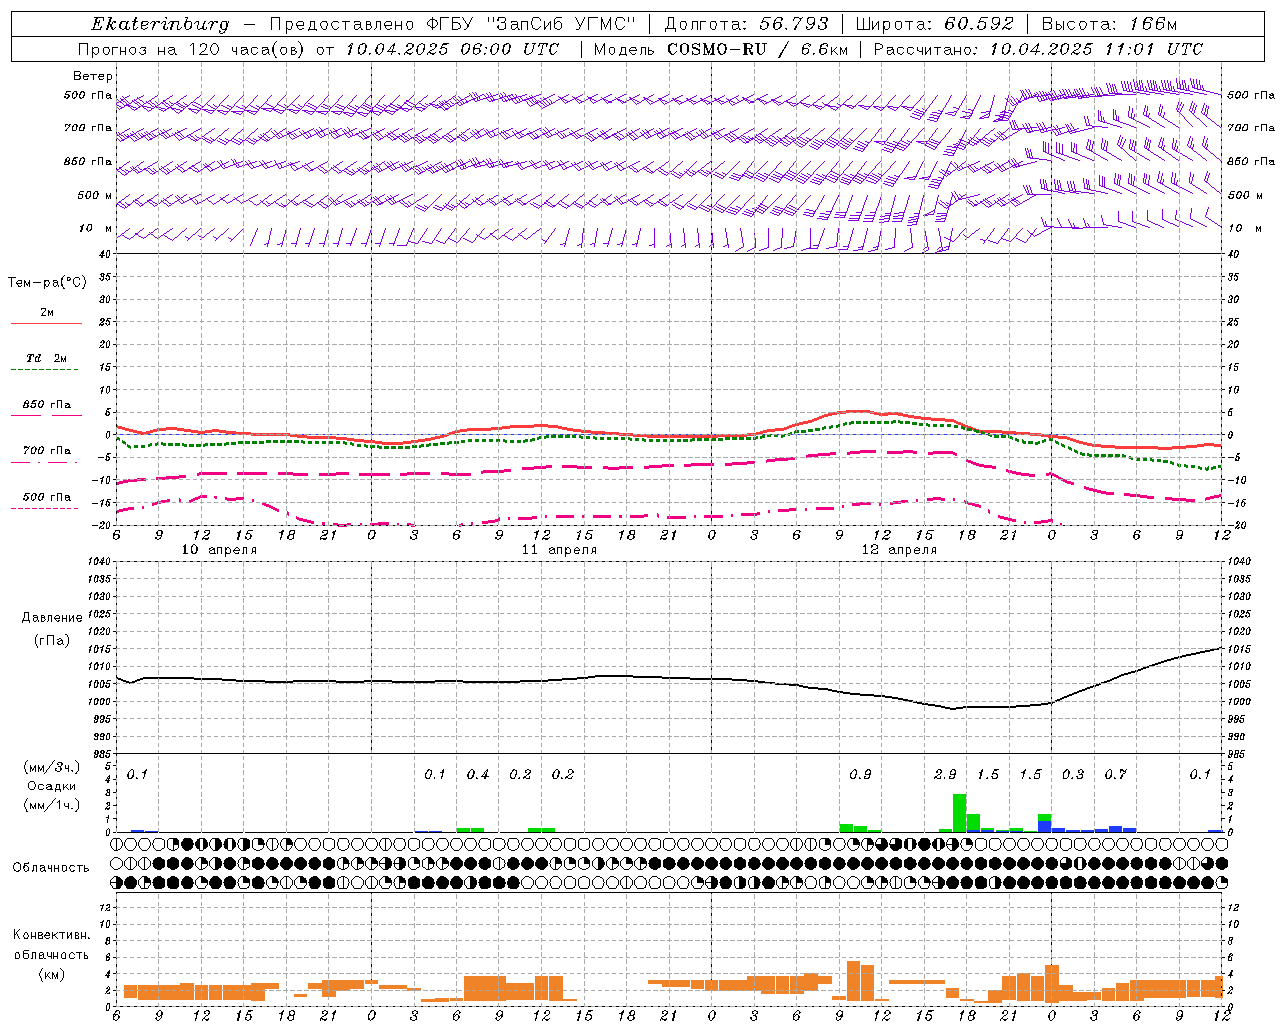Viewport: 1280px width, 1024px height.
Task: Click the Рассчитано 10.04.2025 11:01 UTC timestamp
Action: tap(1038, 49)
